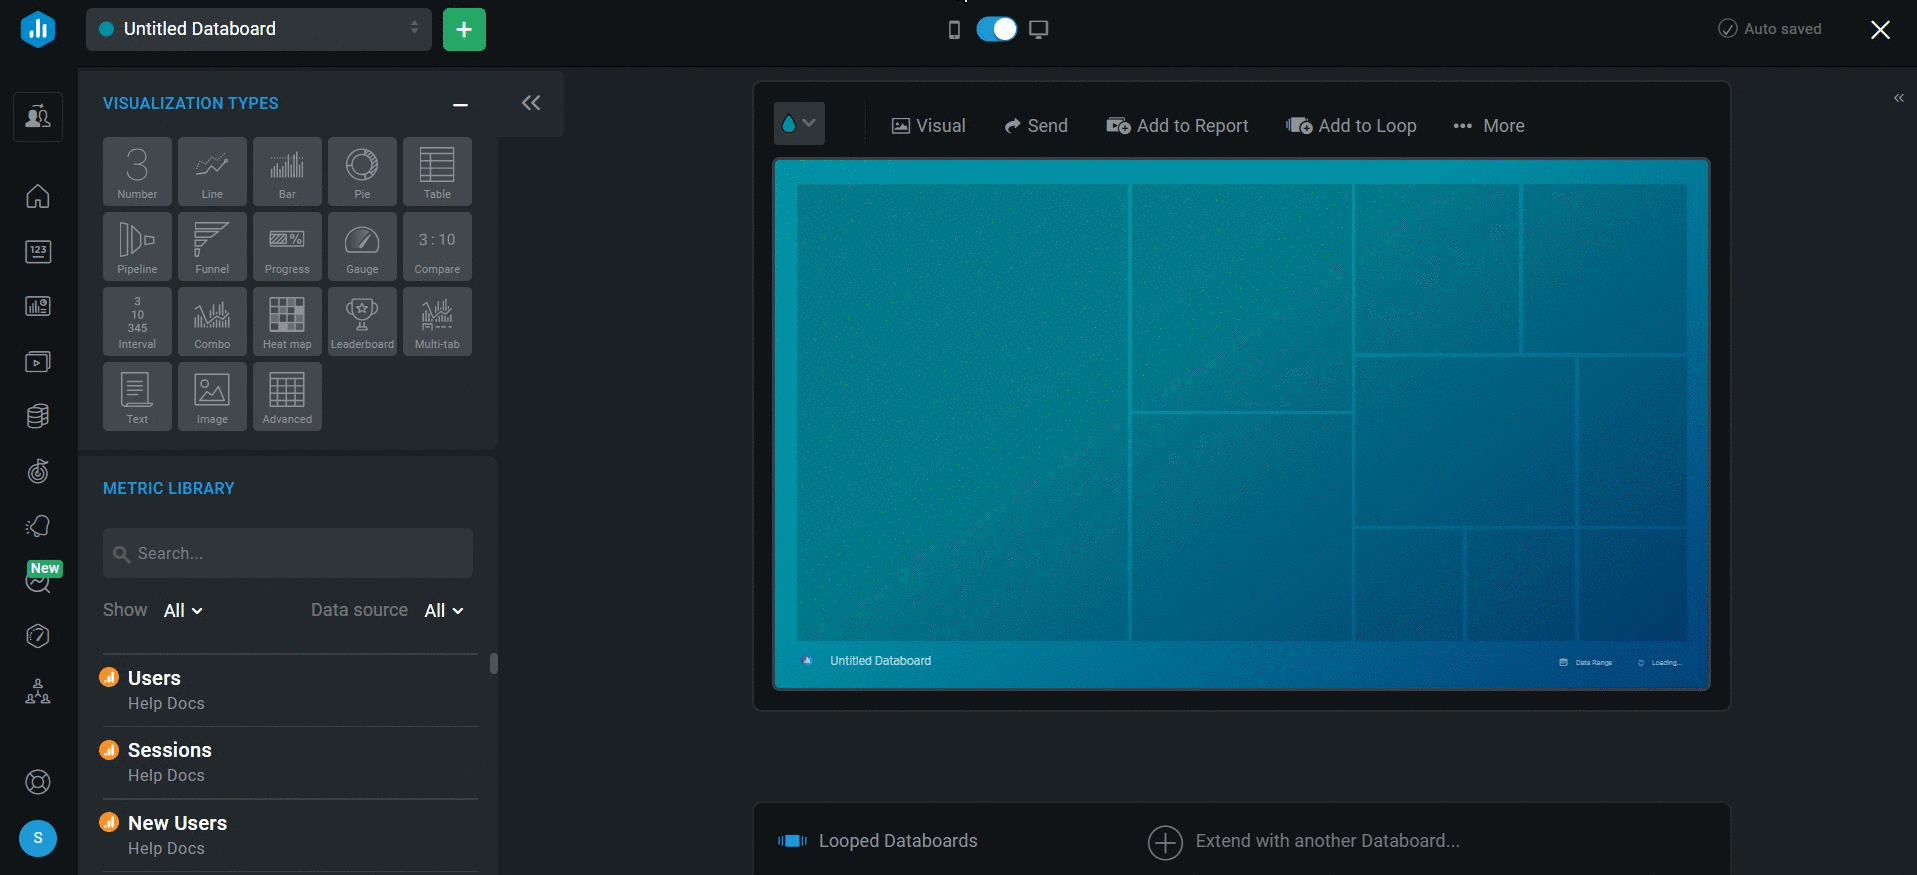The image size is (1917, 875).
Task: Click the green plus add button
Action: [464, 29]
